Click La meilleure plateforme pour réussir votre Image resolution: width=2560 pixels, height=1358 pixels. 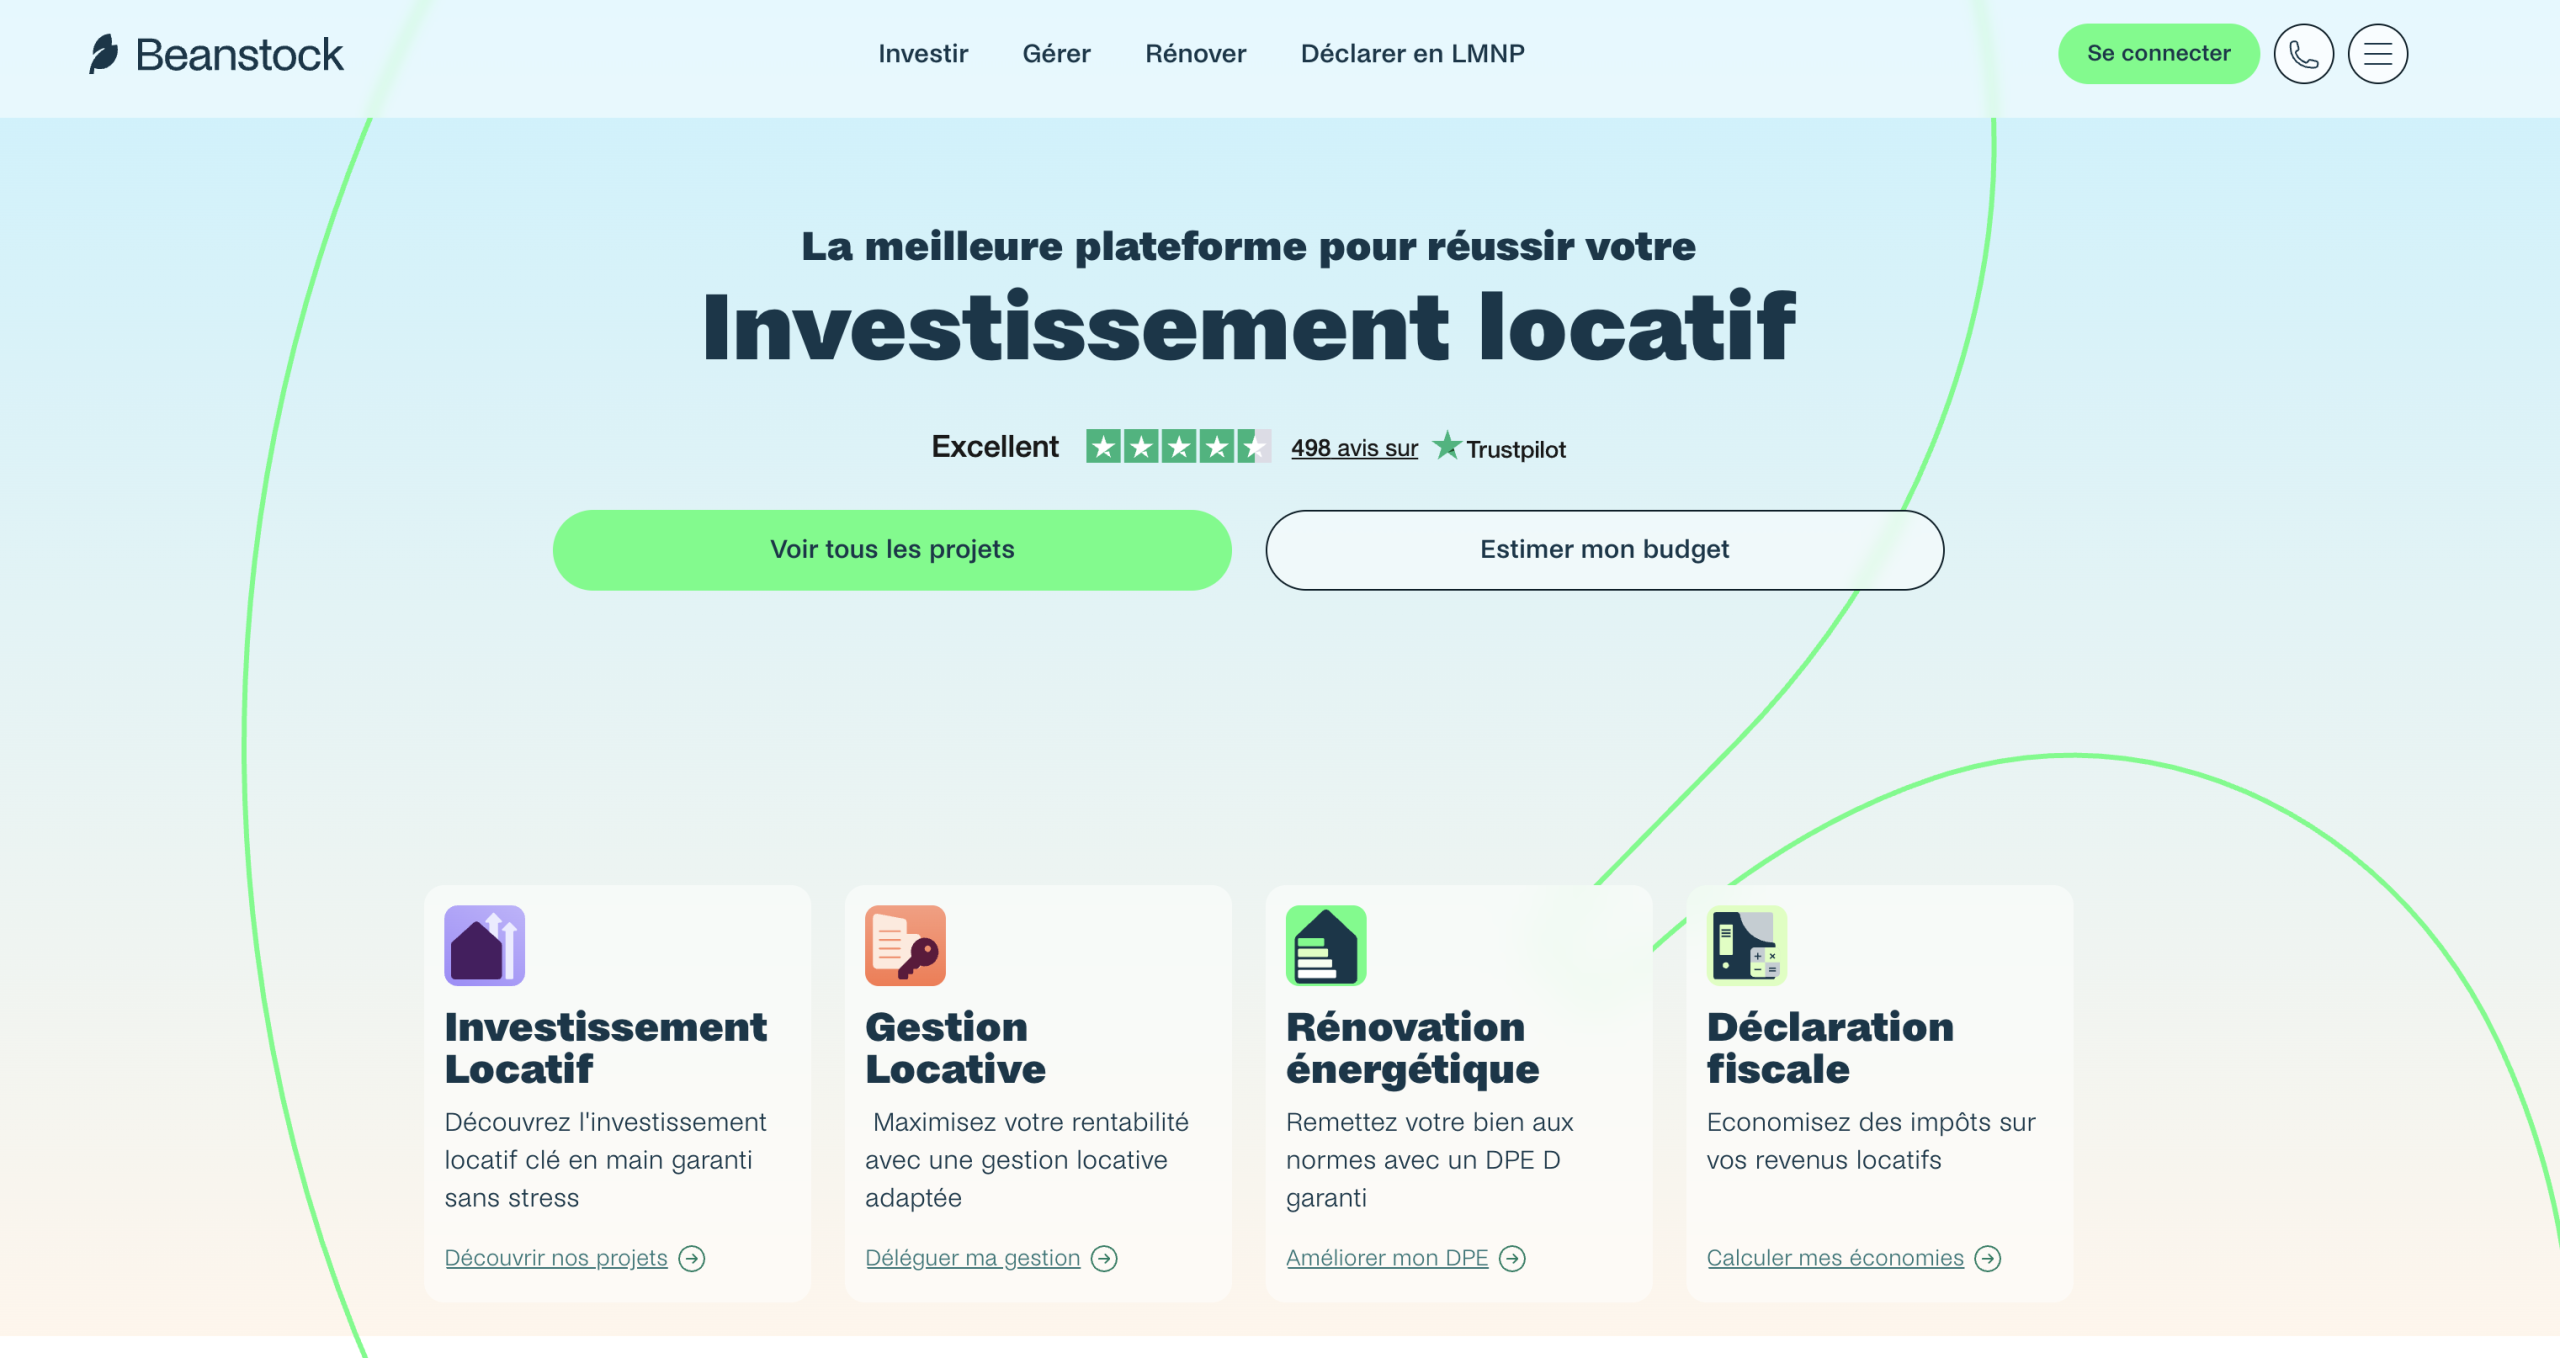[1248, 247]
